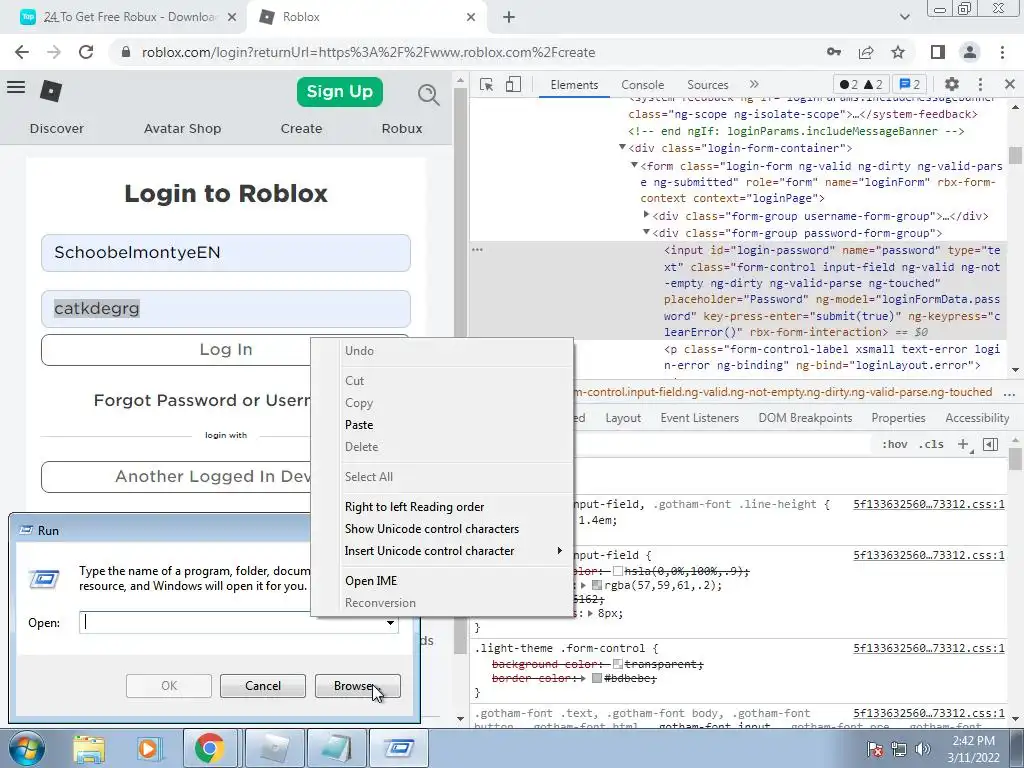The height and width of the screenshot is (768, 1024).
Task: Open Chrome's three-dot menu
Action: click(x=1002, y=52)
